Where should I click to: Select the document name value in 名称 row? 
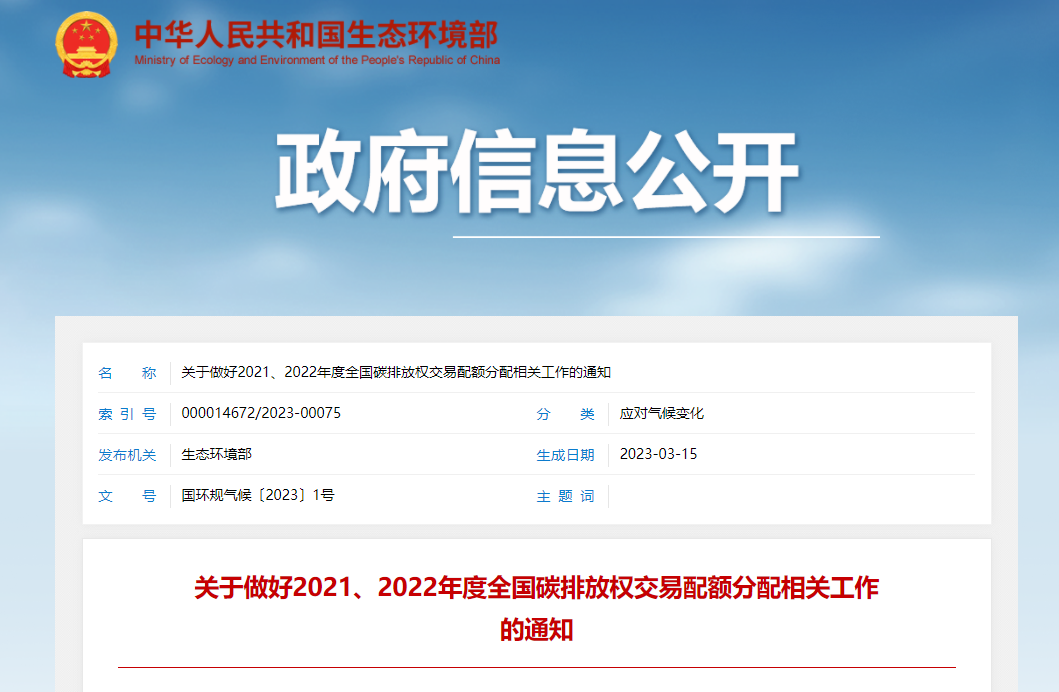(396, 372)
